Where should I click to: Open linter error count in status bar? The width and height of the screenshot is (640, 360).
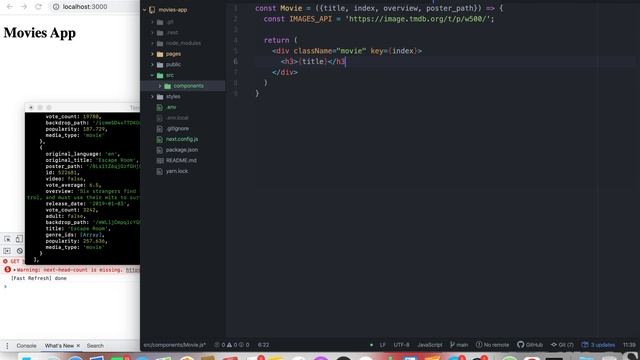(220, 345)
